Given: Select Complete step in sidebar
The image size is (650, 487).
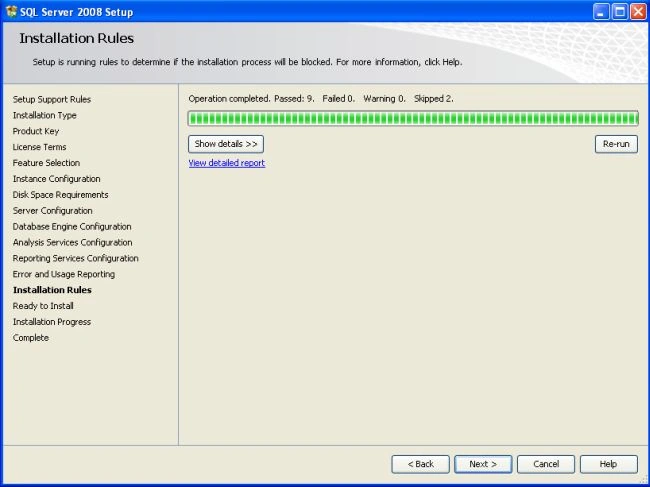Looking at the screenshot, I should [31, 338].
